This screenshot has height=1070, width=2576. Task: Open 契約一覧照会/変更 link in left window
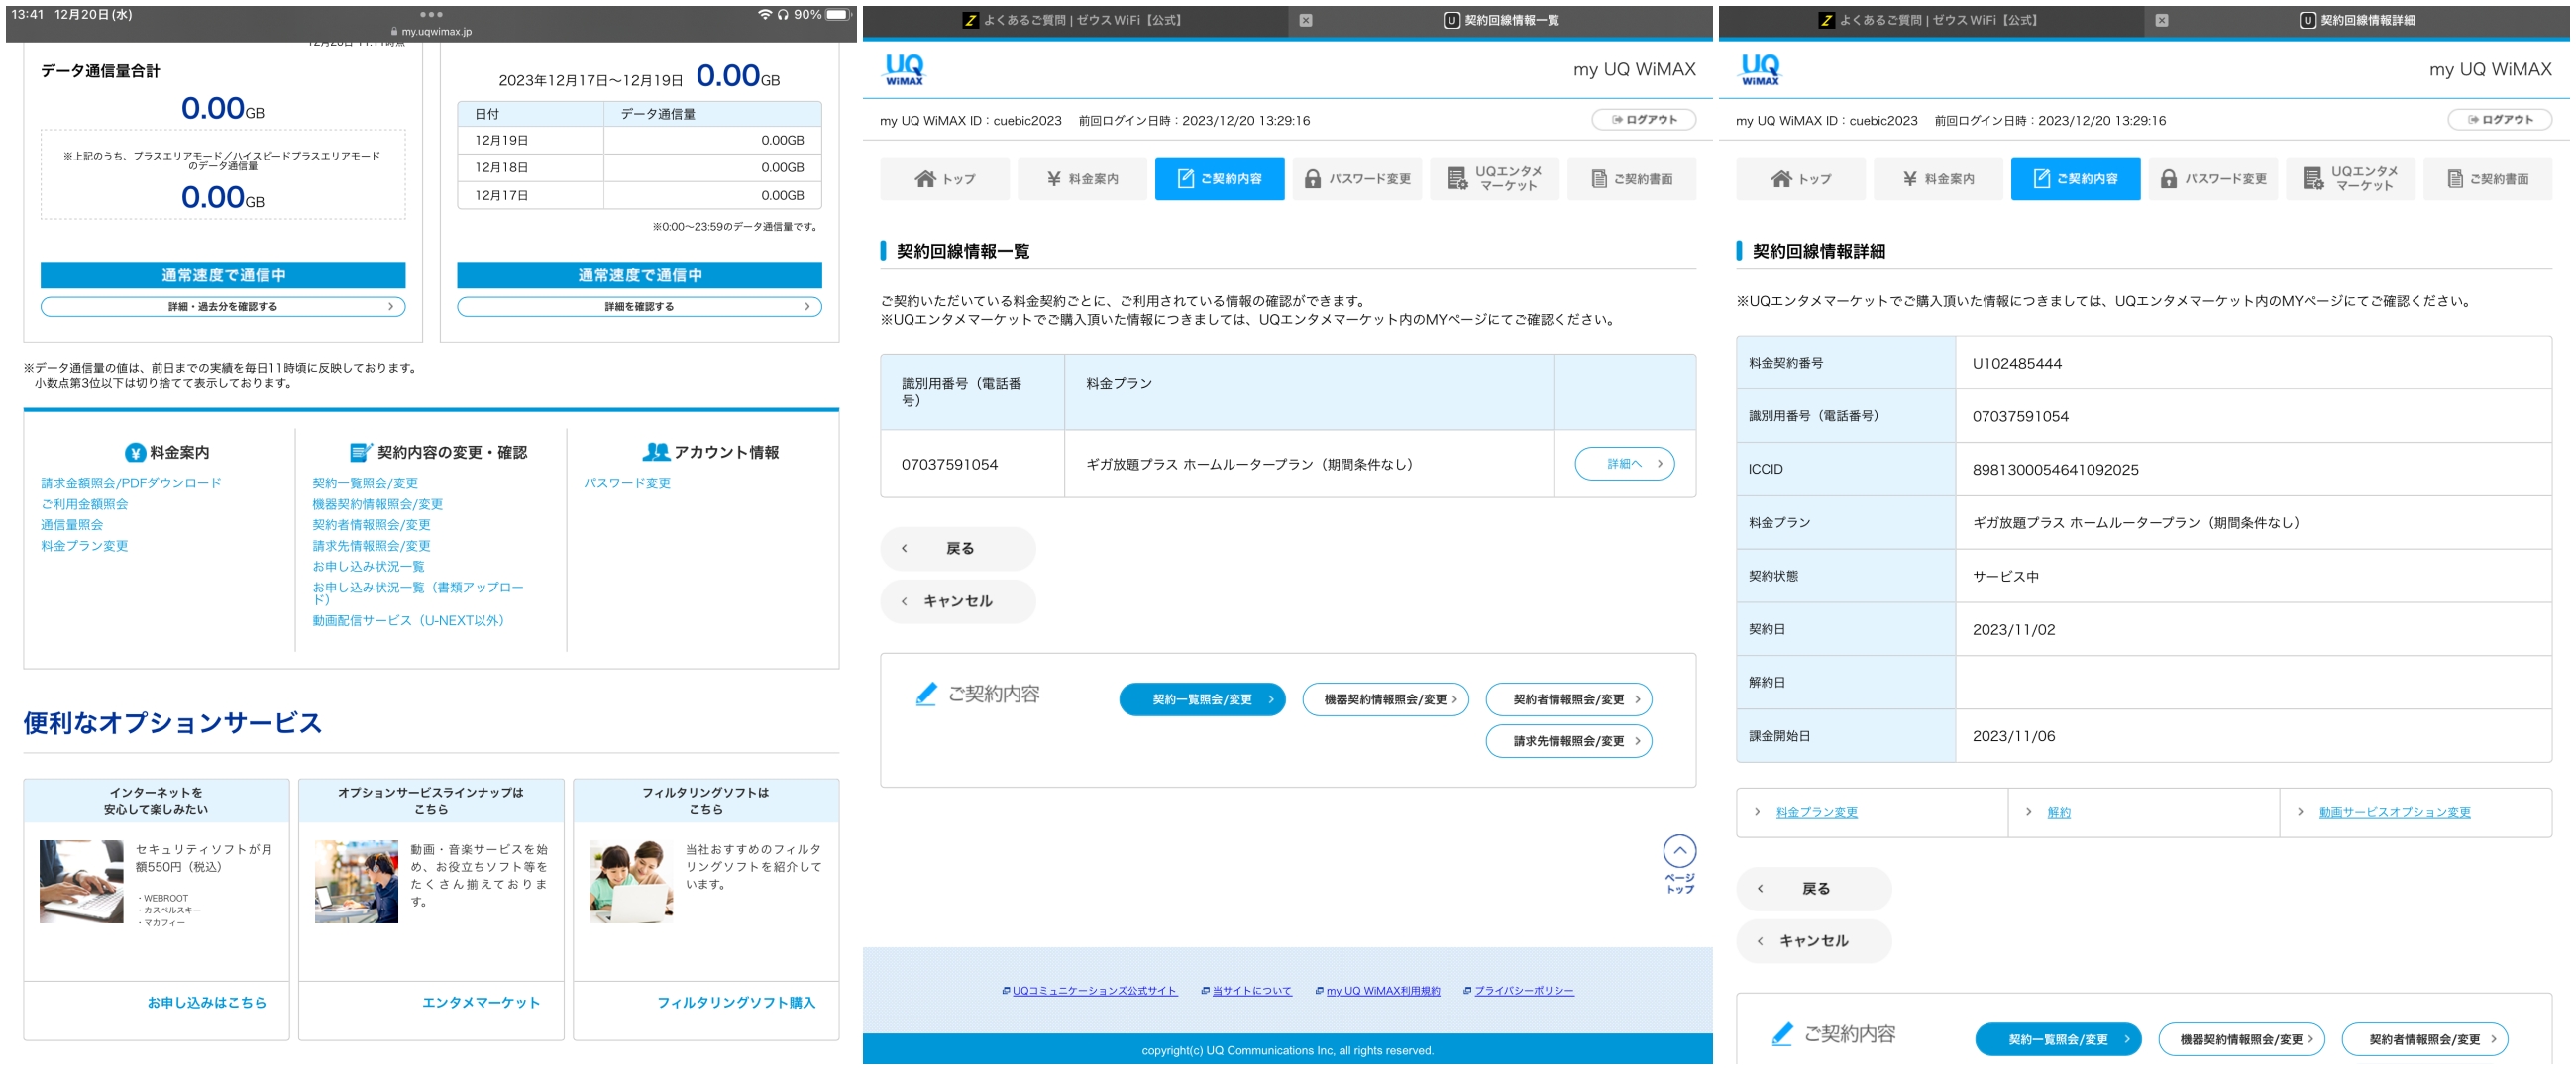coord(365,484)
